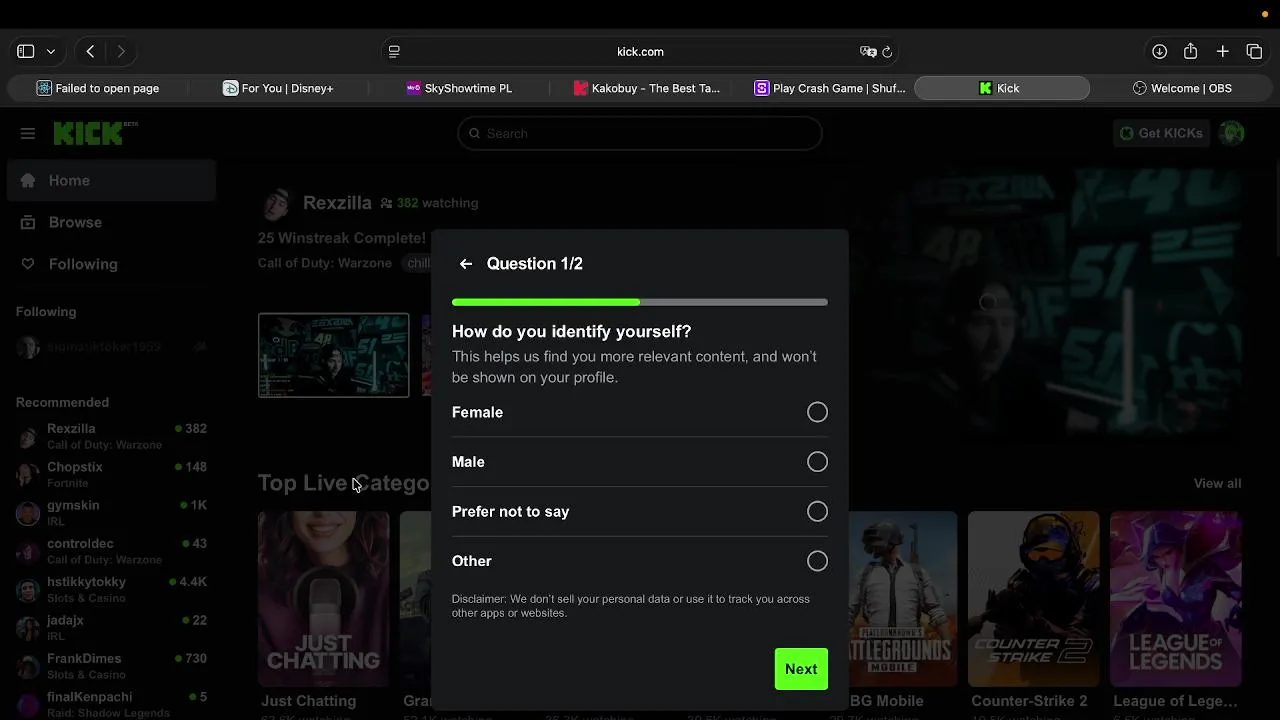Screen dimensions: 1280x720
Task: Click the Browse icon in sidebar
Action: [28, 222]
